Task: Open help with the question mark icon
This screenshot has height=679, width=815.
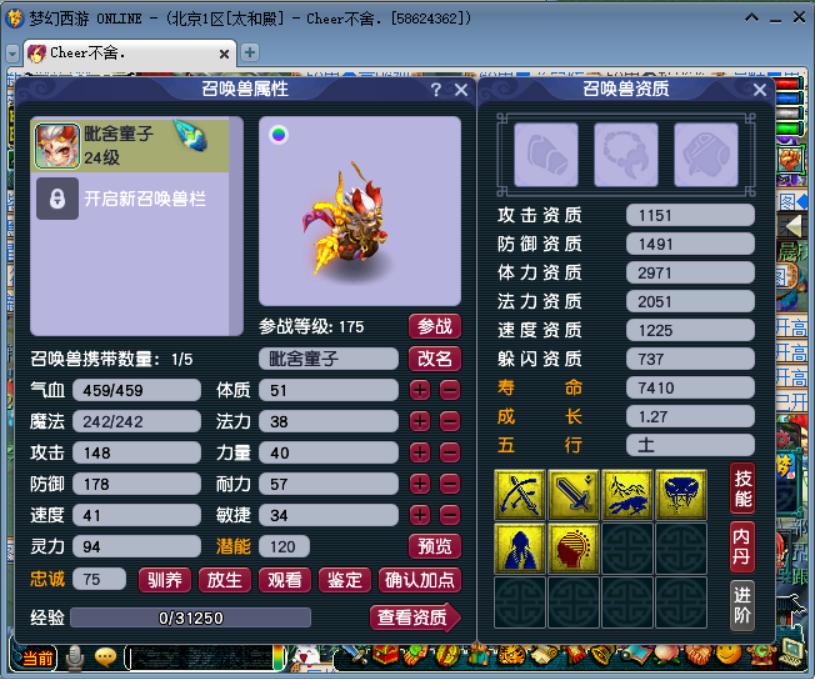Action: pos(436,90)
